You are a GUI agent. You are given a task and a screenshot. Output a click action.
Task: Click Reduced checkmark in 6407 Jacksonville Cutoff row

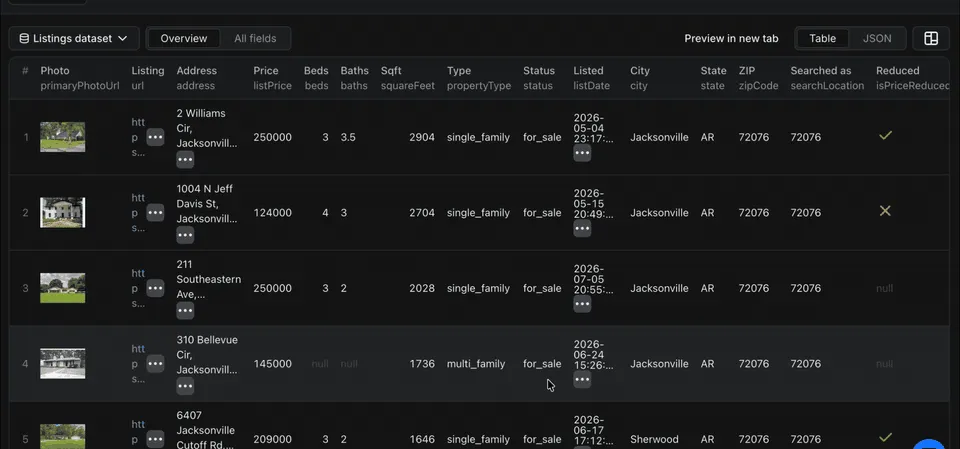[885, 437]
